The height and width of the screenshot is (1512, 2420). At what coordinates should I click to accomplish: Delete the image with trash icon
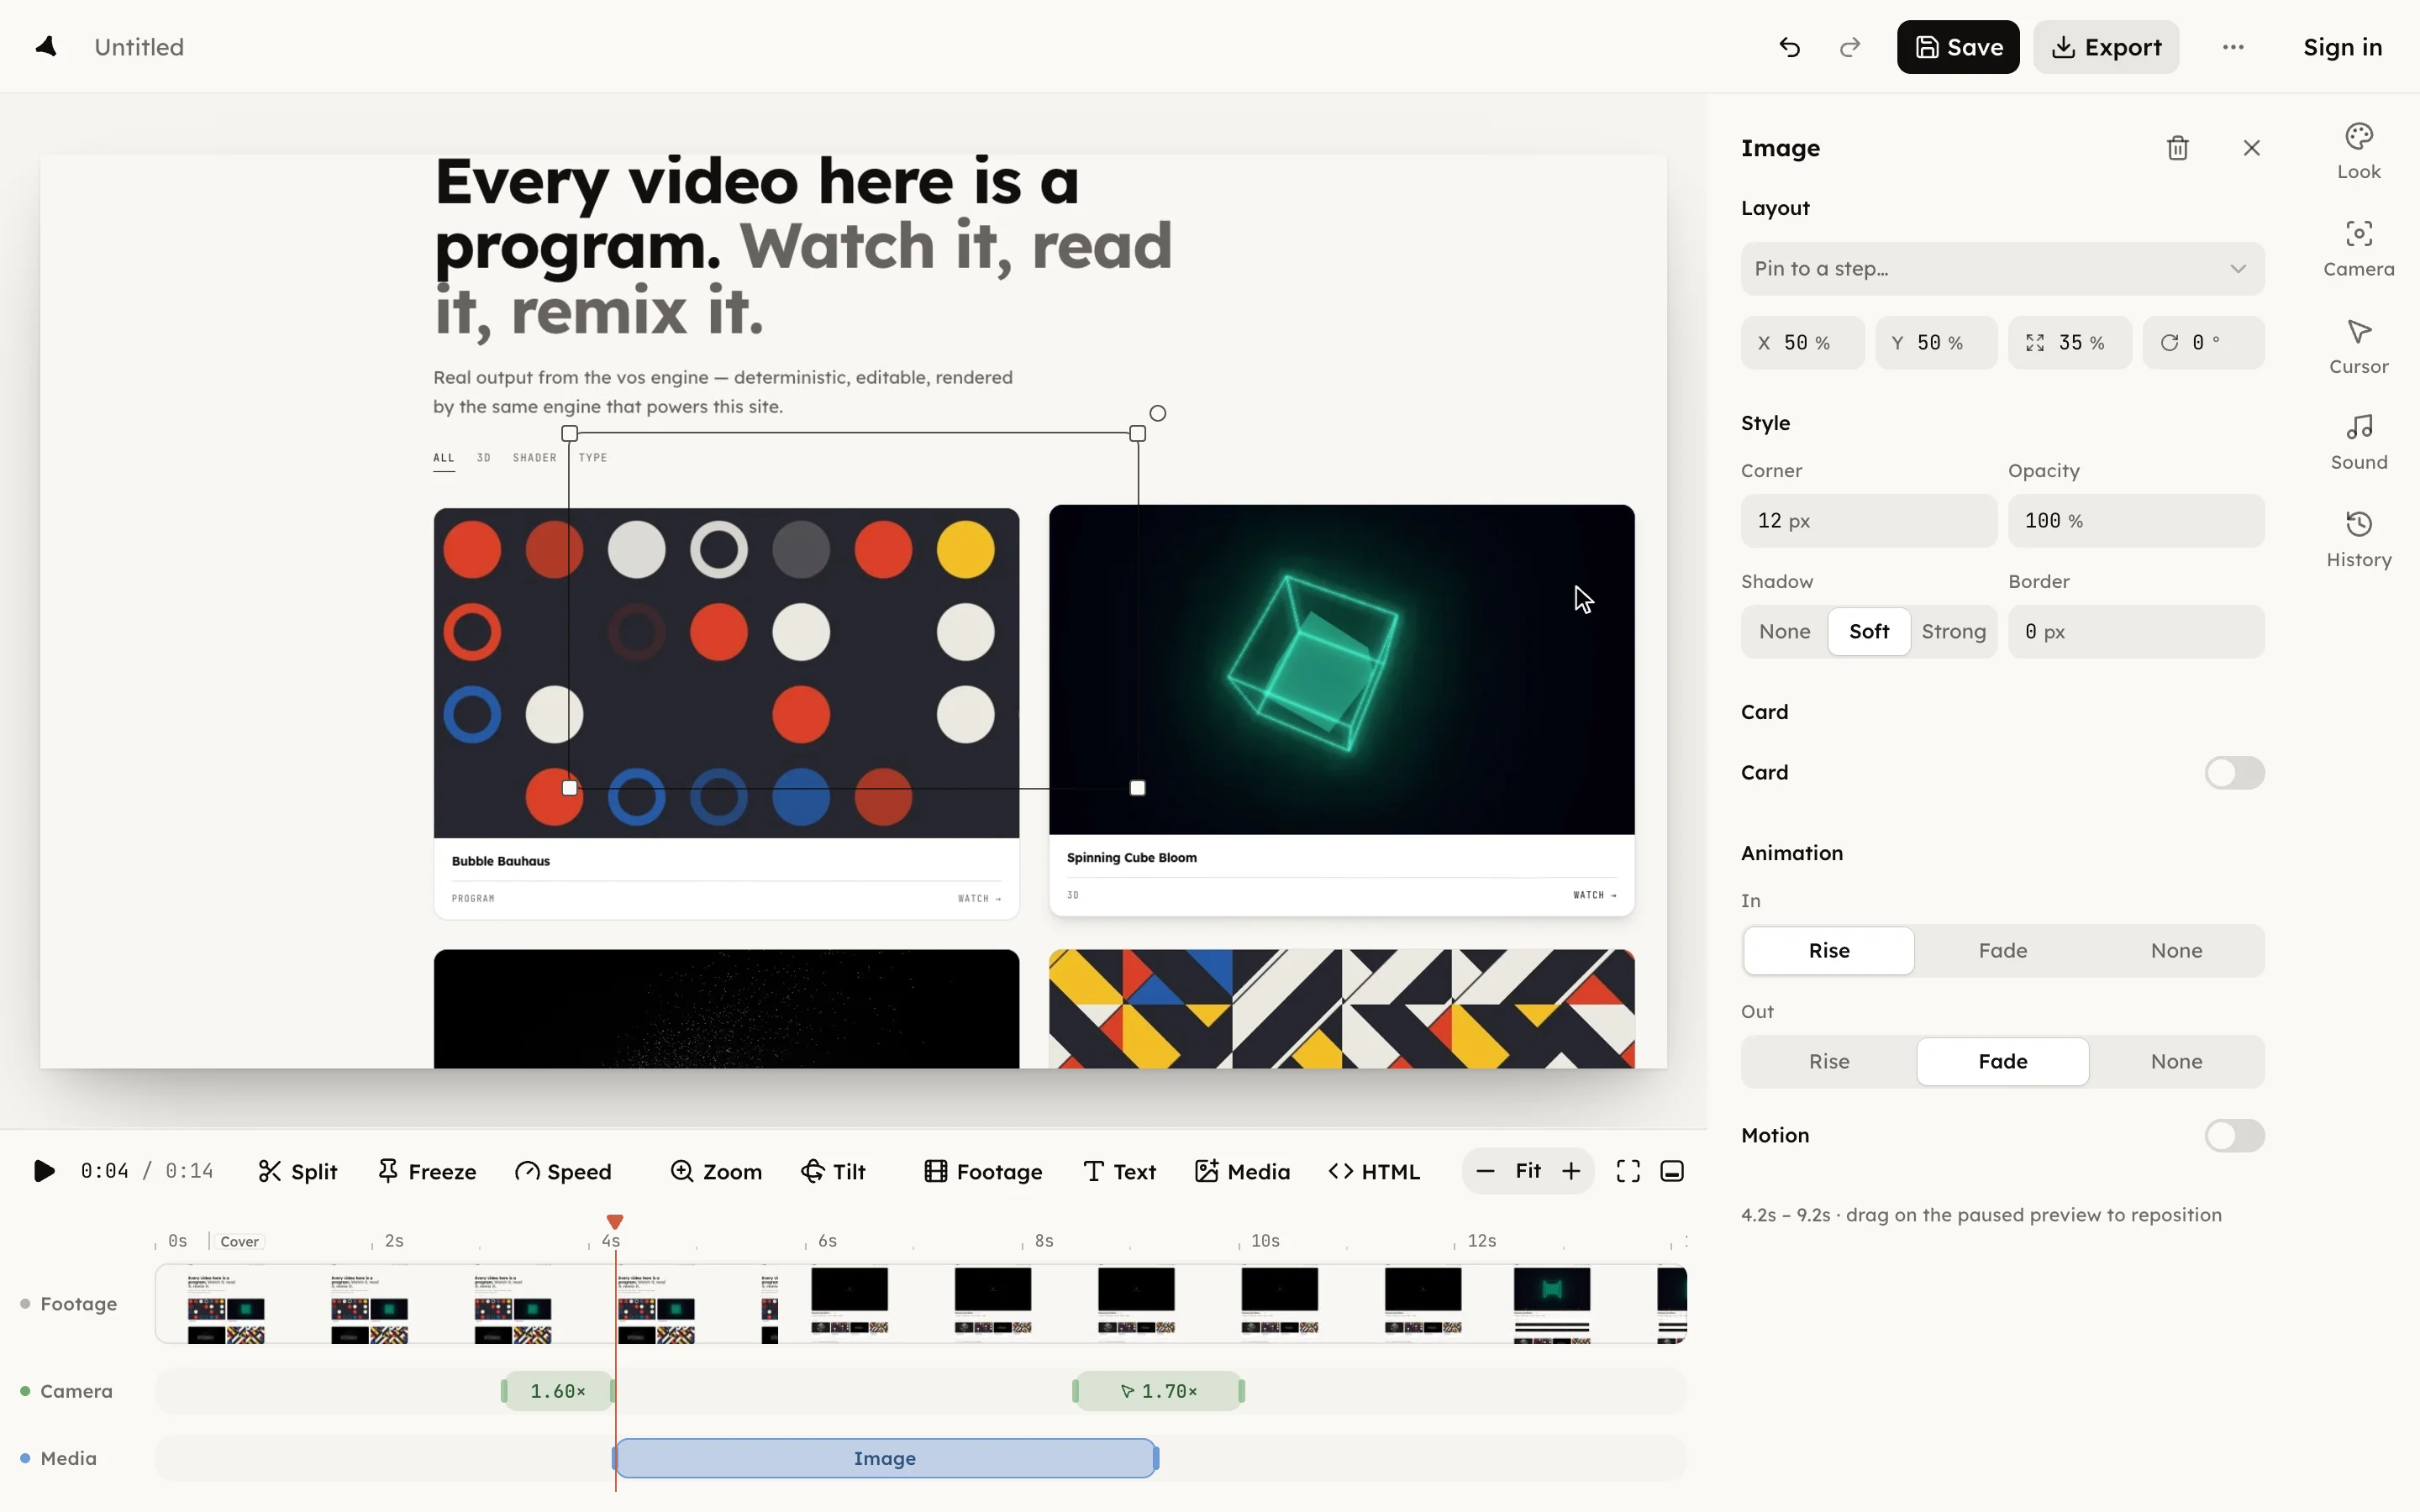2177,148
